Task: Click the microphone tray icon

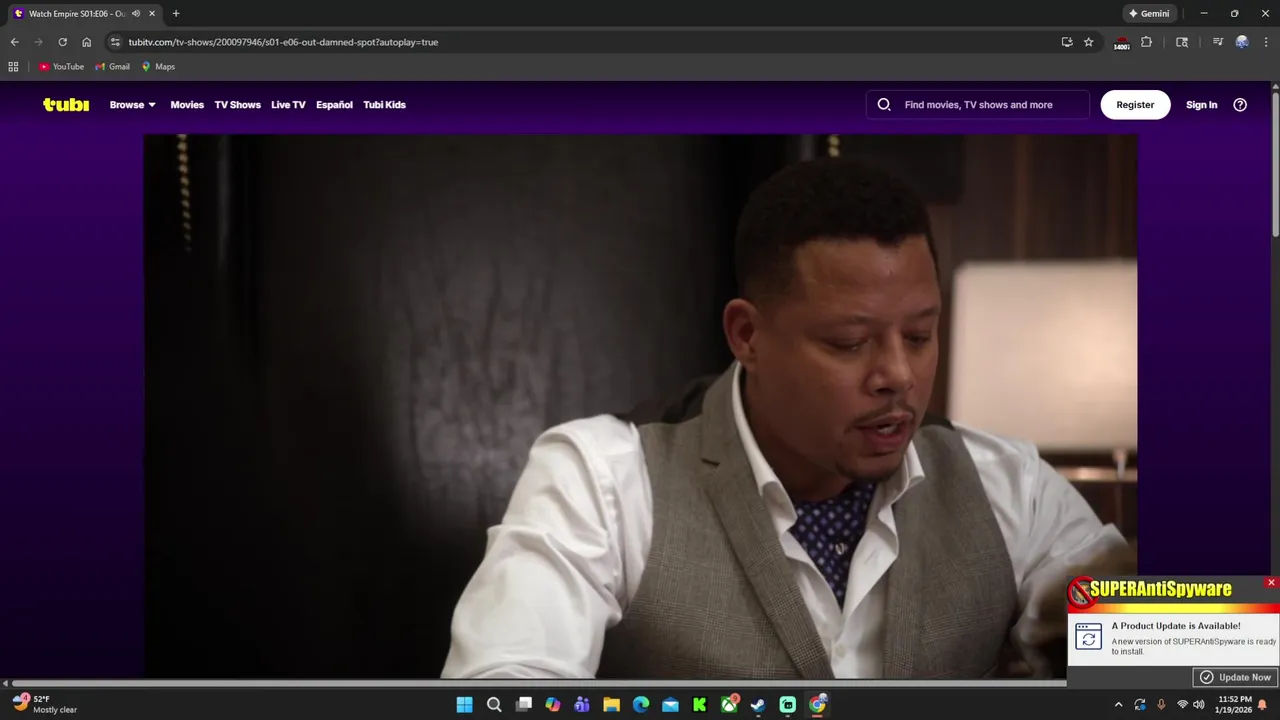Action: pos(1161,705)
